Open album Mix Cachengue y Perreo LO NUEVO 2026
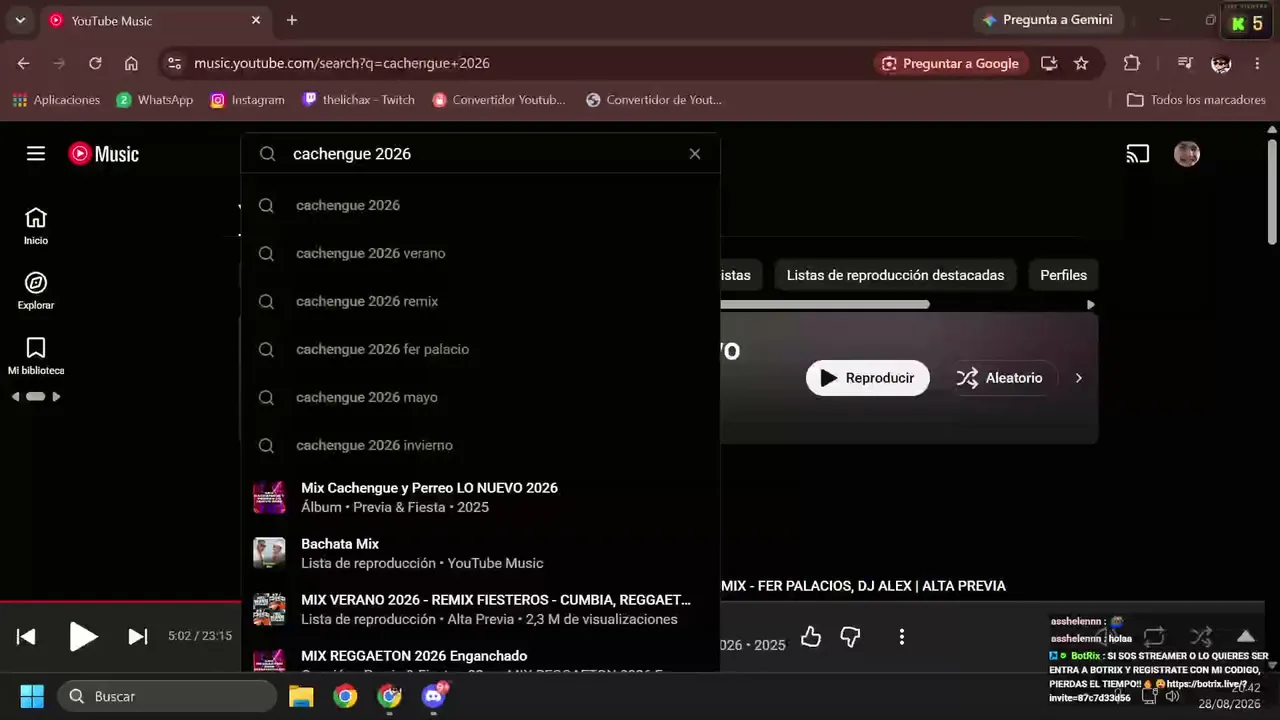 [480, 497]
